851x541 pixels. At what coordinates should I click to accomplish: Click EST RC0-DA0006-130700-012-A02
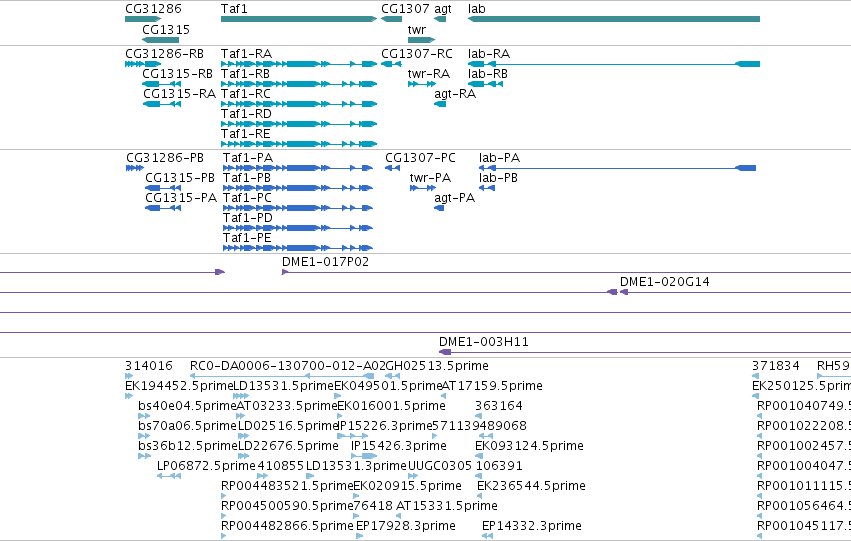tap(288, 366)
